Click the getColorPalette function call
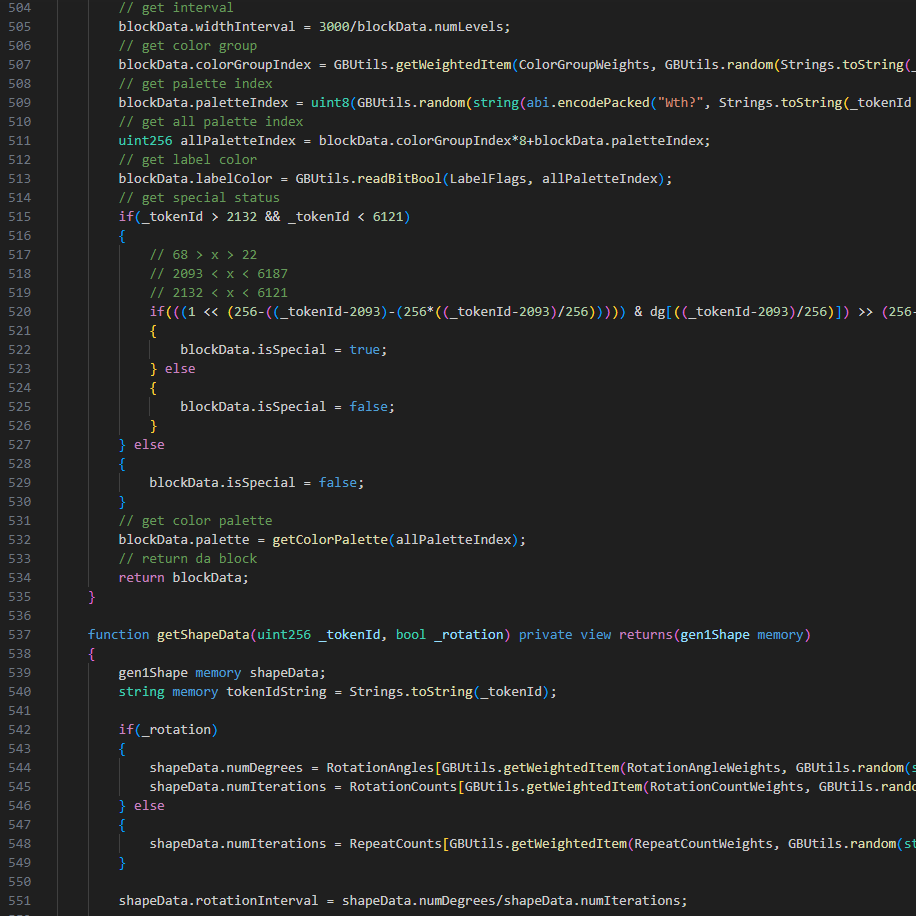 (x=330, y=540)
